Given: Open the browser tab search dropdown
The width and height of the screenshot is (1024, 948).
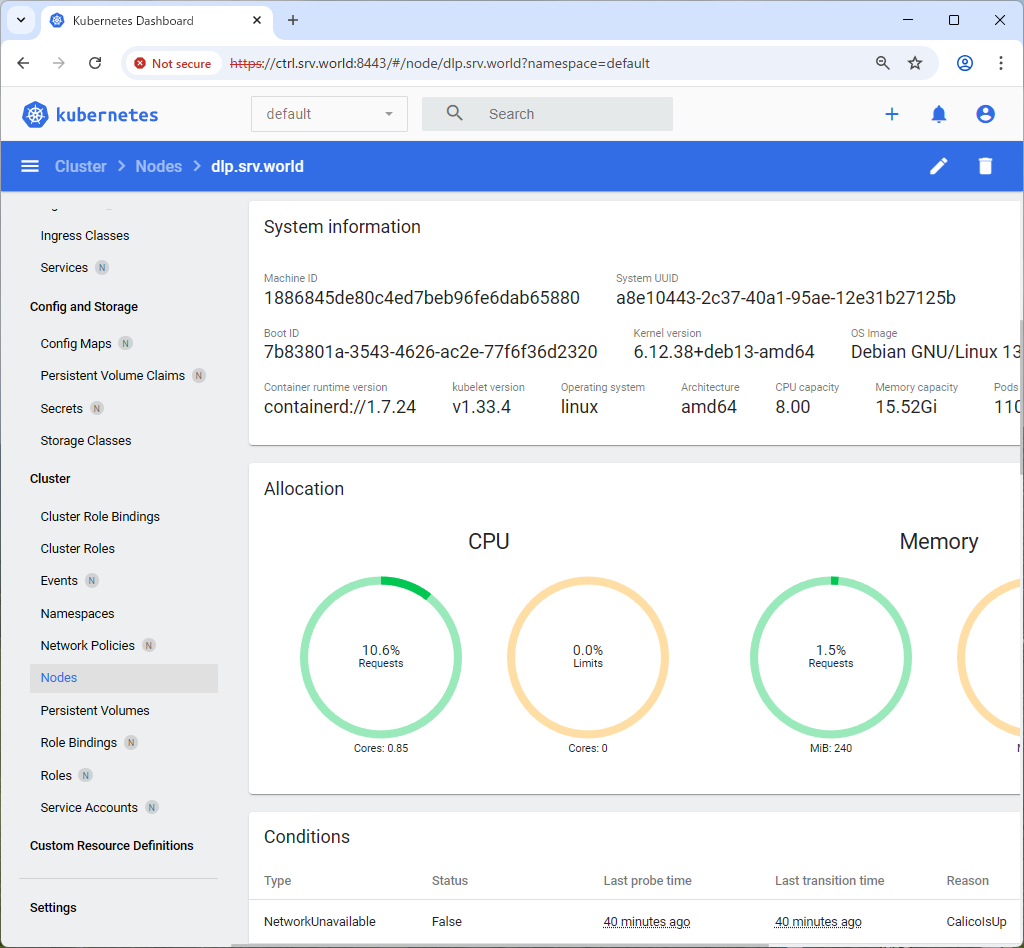Looking at the screenshot, I should tap(20, 20).
